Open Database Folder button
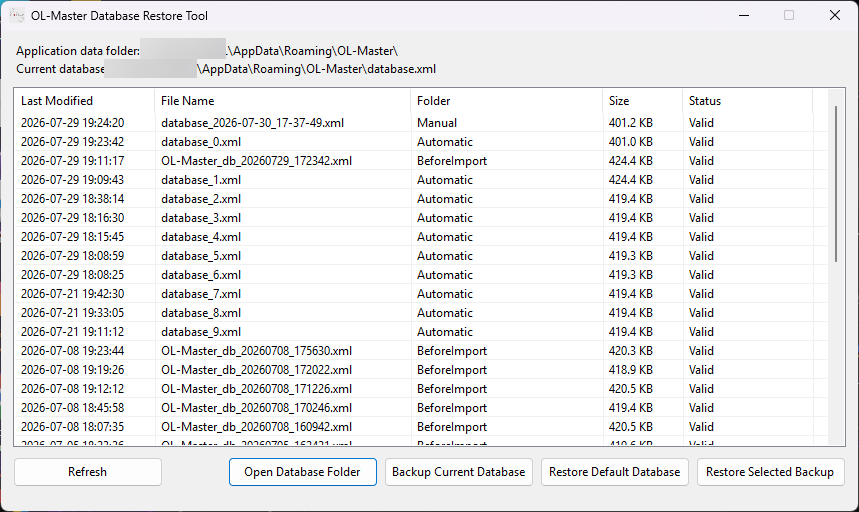Viewport: 859px width, 512px height. (x=302, y=472)
